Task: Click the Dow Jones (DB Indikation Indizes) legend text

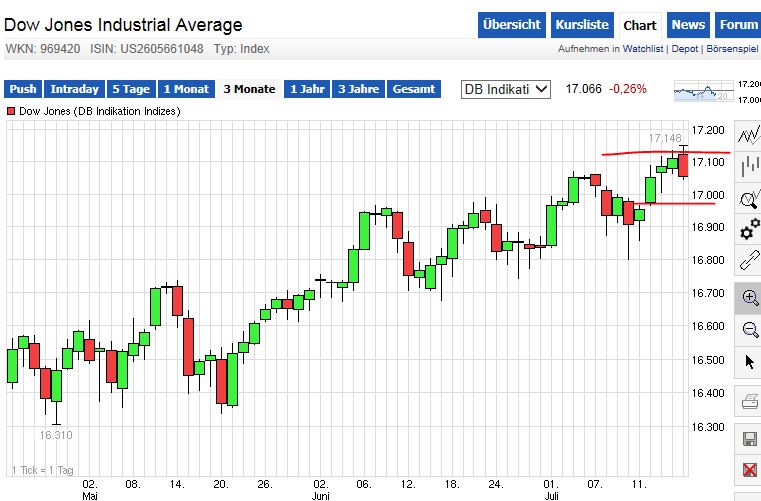Action: point(99,111)
